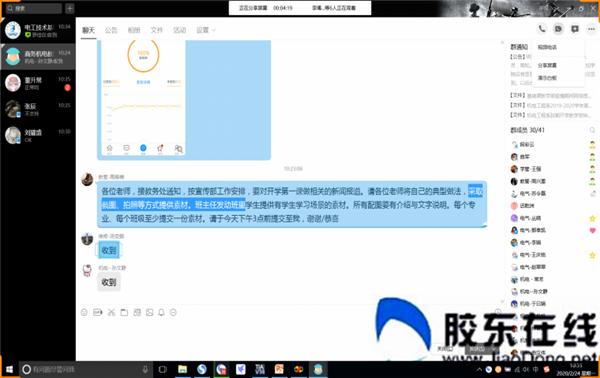Click the picture icon to send an image
This screenshot has height=378, width=600.
[150, 313]
